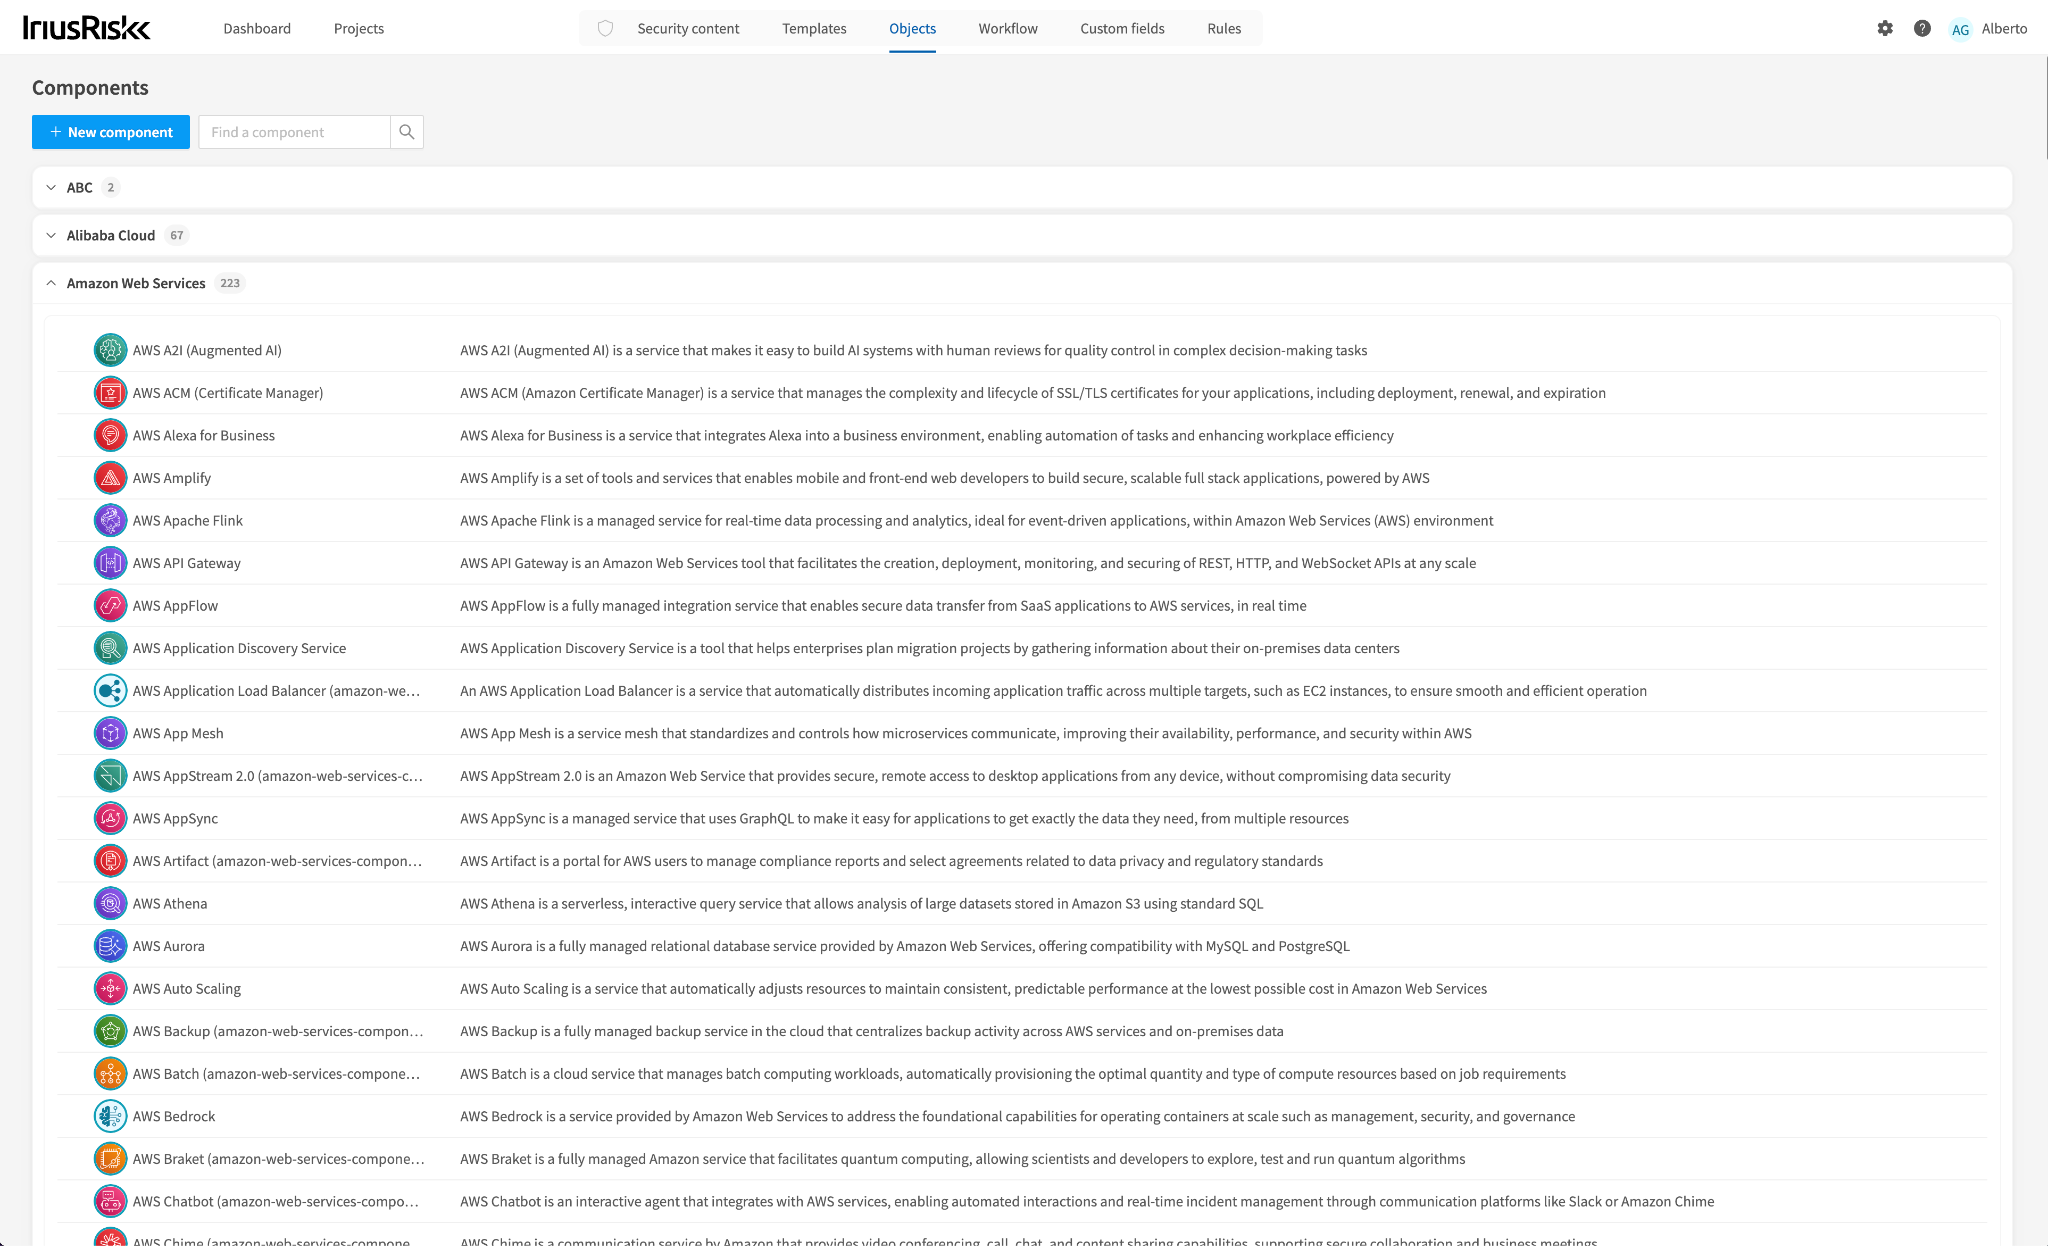This screenshot has height=1246, width=2048.
Task: Click the AWS API Gateway icon
Action: pos(110,563)
